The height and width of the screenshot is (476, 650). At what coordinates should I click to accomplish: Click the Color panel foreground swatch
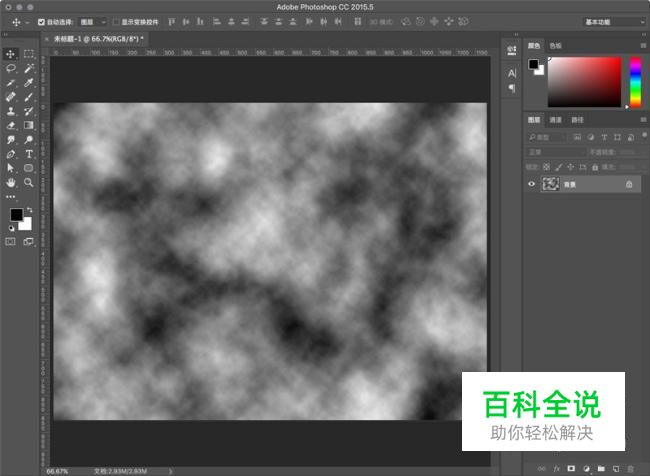pos(533,64)
